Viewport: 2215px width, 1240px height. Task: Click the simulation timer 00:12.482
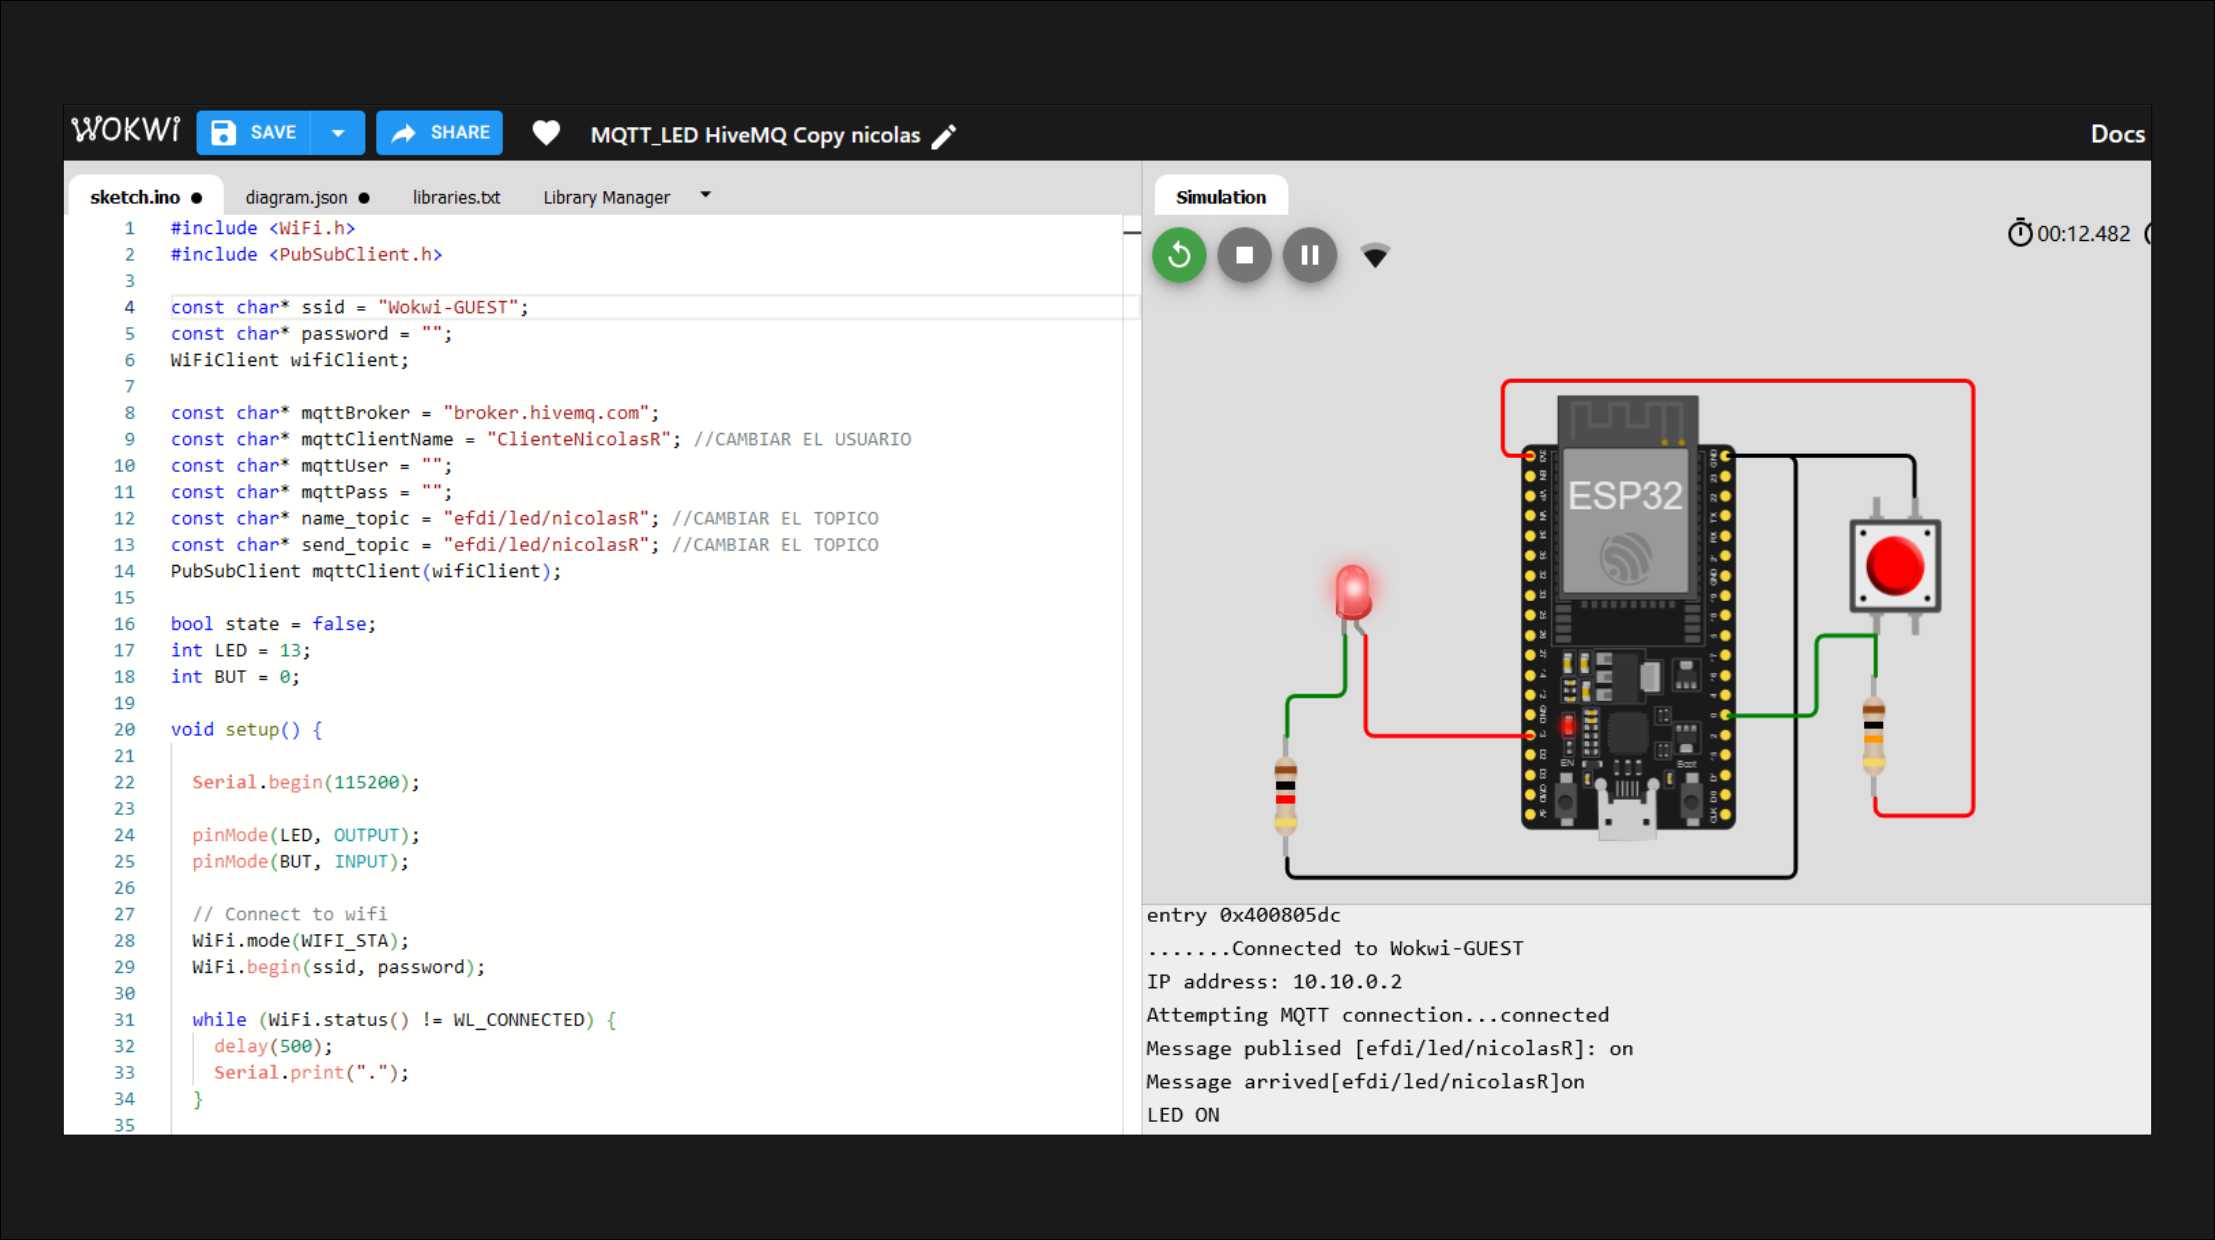(x=2084, y=233)
